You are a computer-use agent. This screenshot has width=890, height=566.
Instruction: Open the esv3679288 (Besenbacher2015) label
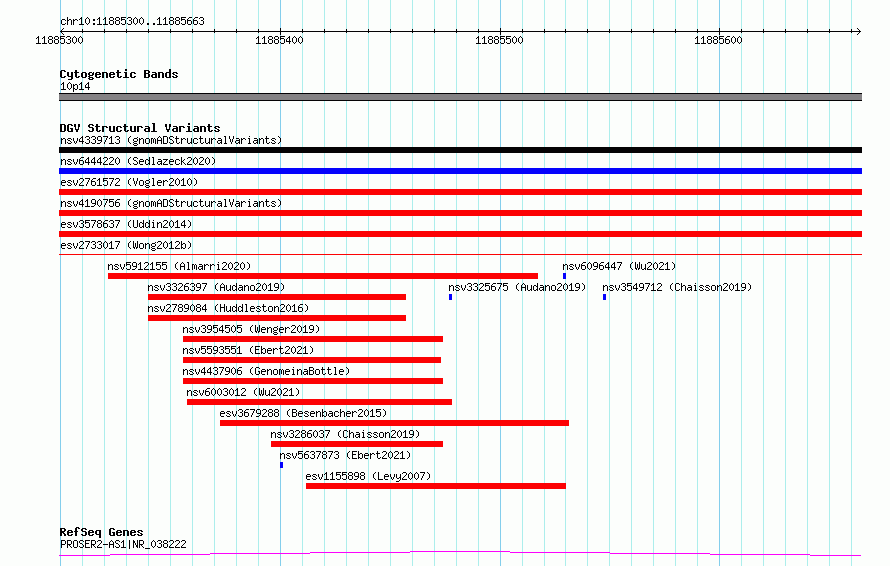303,413
